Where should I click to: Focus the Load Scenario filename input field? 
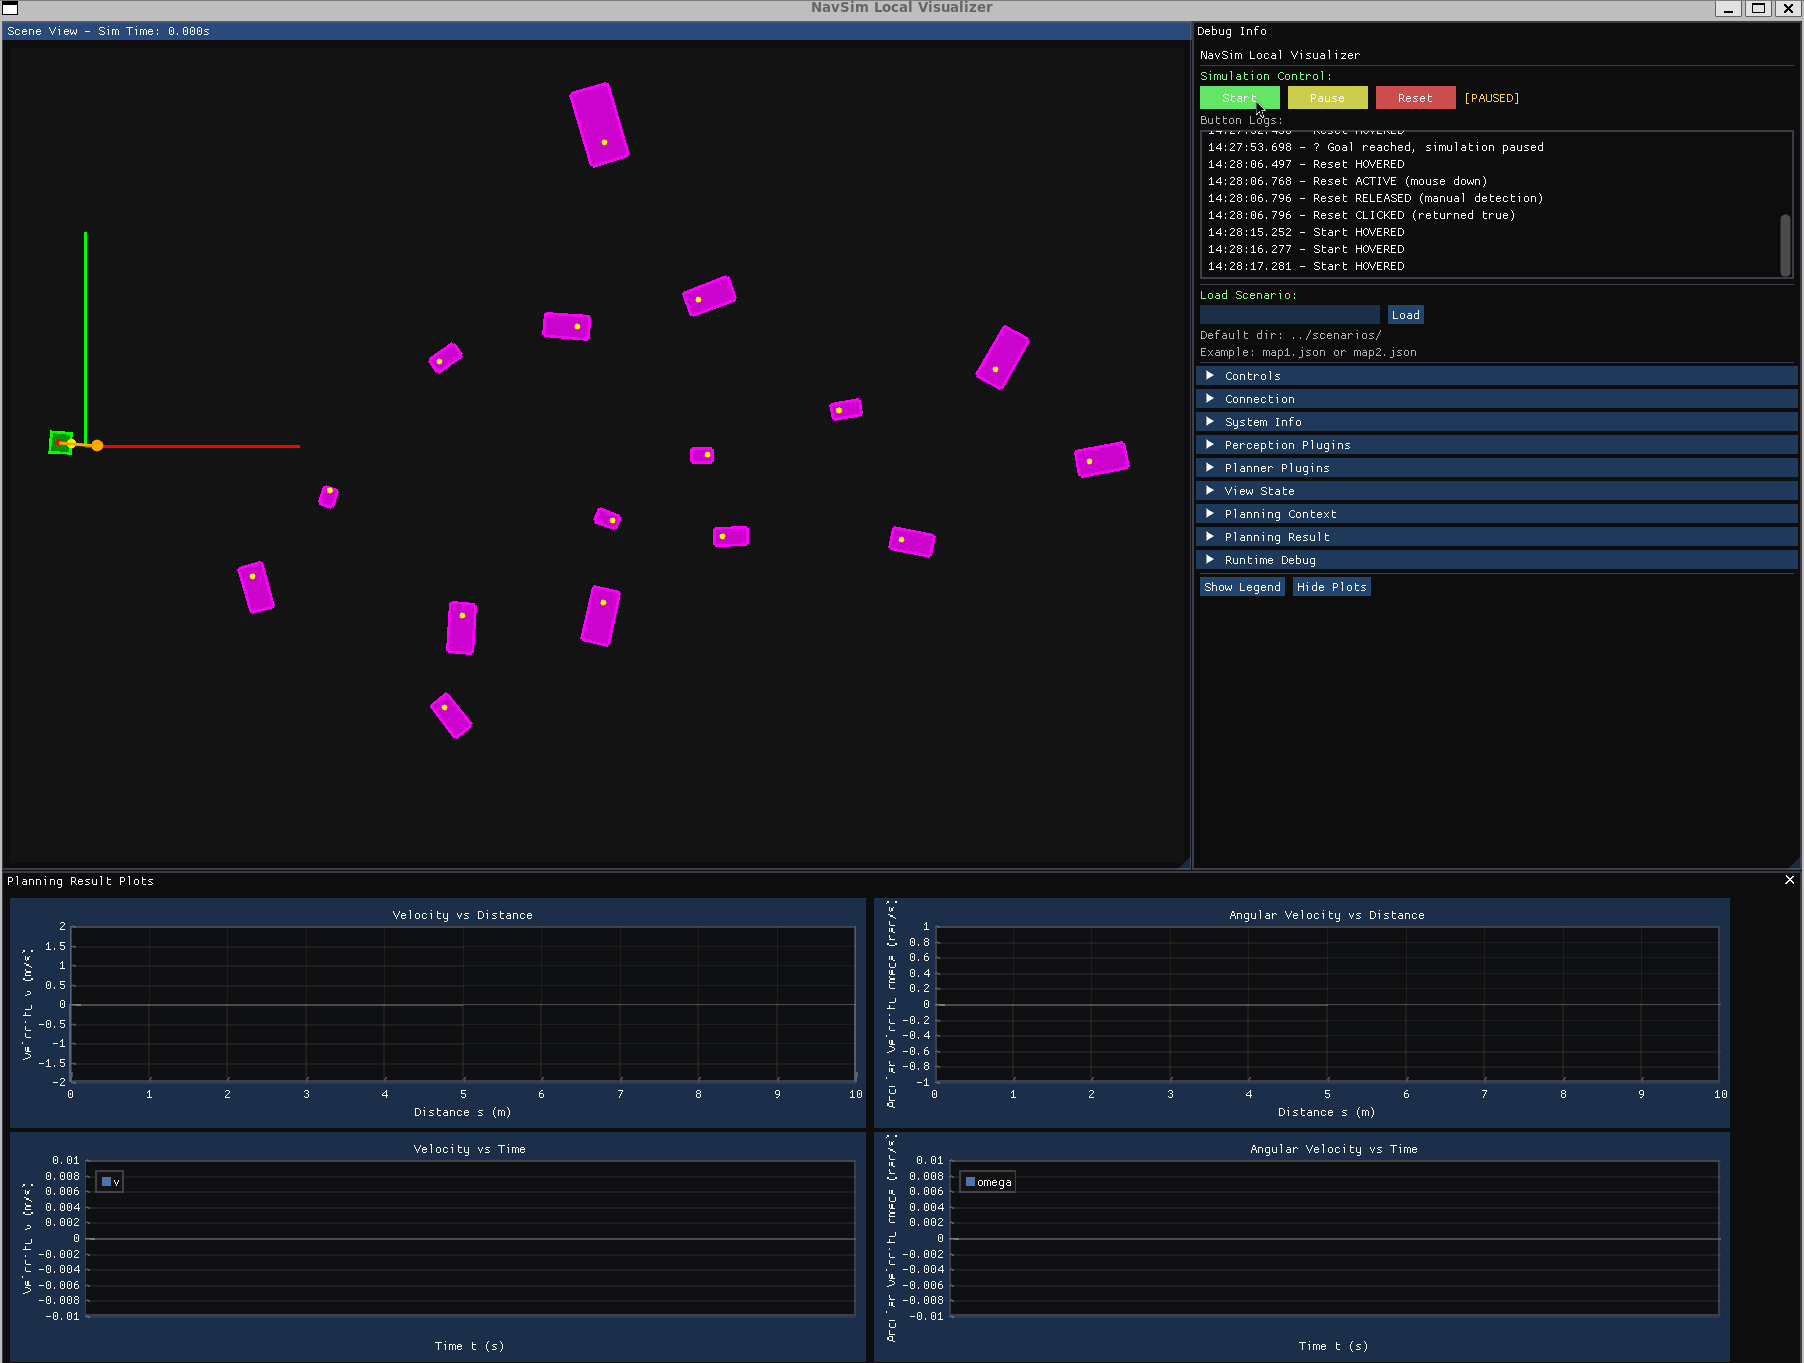(1289, 315)
